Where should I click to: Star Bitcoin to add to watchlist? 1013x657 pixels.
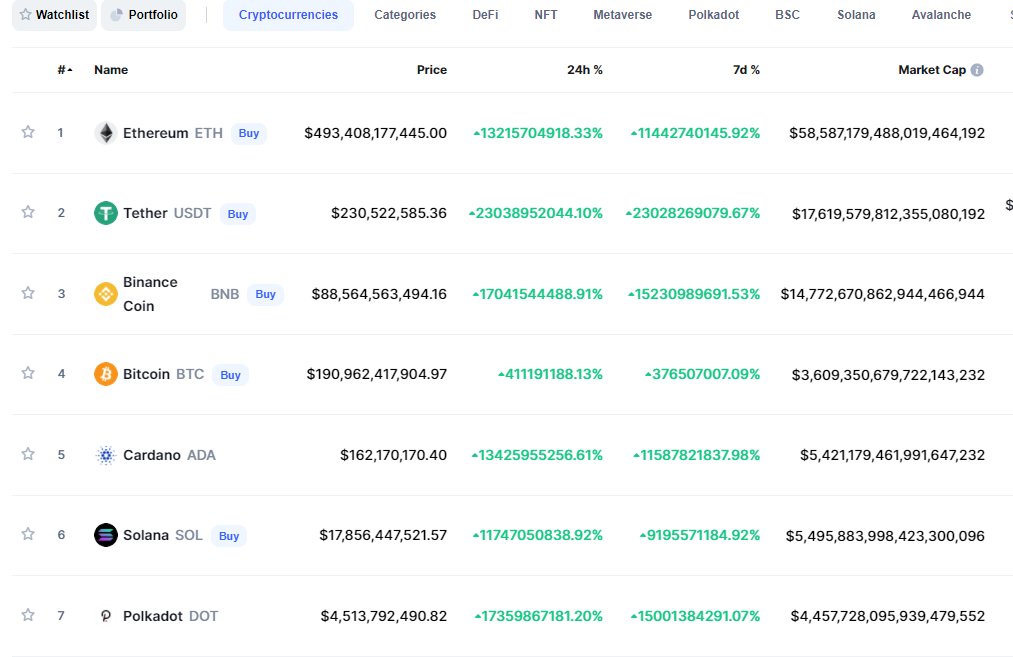pos(28,373)
